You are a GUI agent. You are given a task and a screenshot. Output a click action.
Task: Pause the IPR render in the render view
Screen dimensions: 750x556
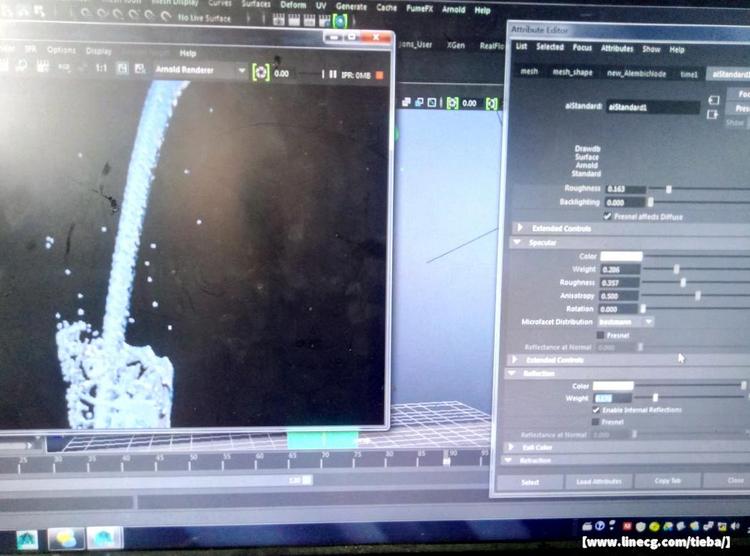pyautogui.click(x=333, y=74)
